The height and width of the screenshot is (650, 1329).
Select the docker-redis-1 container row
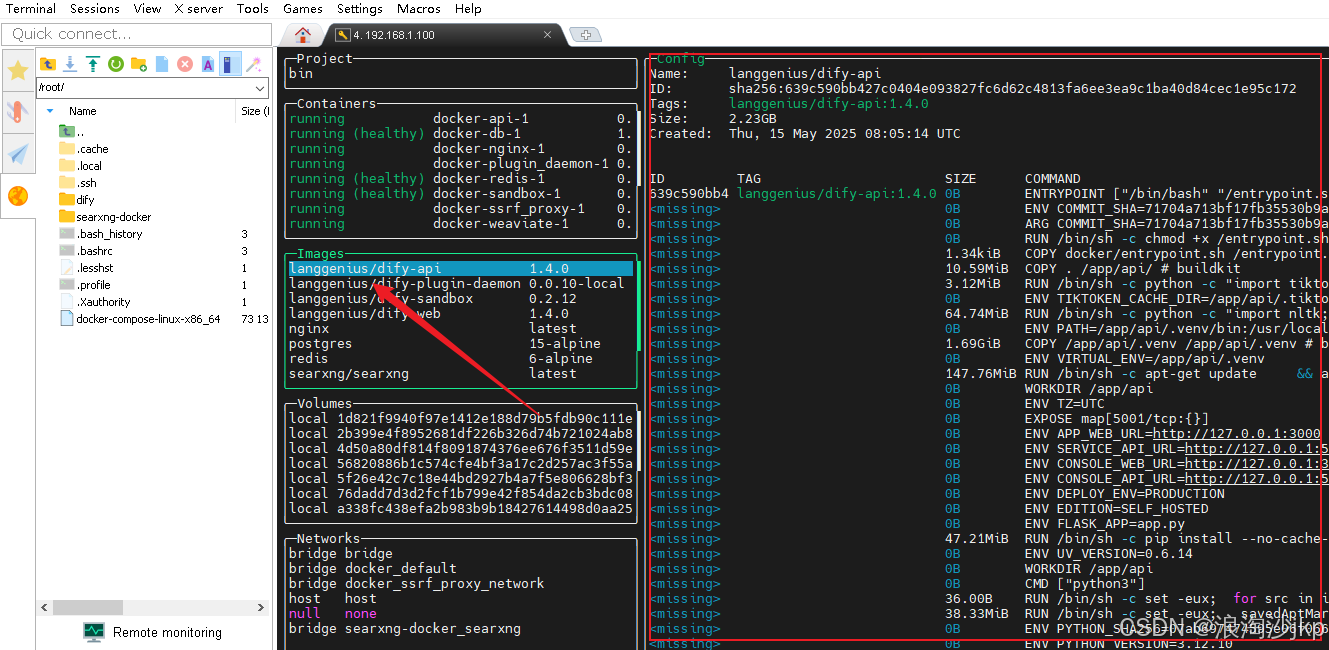point(461,179)
